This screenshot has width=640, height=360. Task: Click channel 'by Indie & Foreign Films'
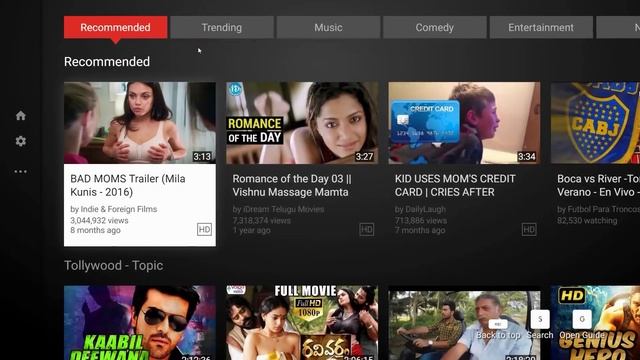(x=113, y=209)
